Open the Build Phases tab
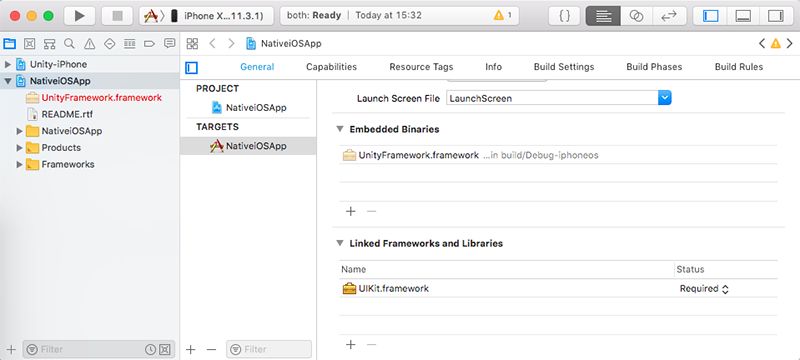Image resolution: width=800 pixels, height=360 pixels. (654, 67)
